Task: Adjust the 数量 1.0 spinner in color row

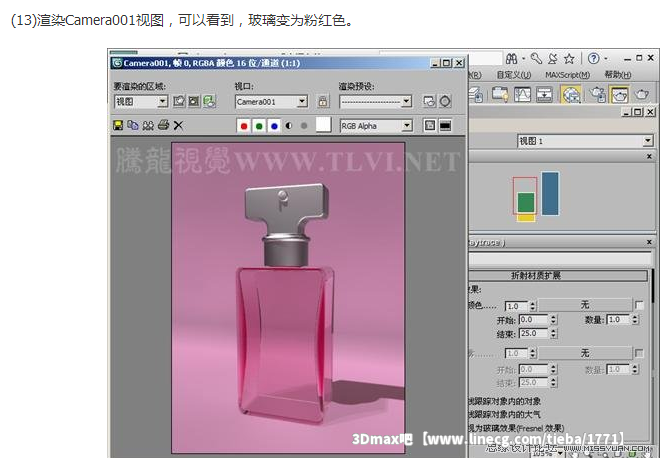Action: coord(635,320)
